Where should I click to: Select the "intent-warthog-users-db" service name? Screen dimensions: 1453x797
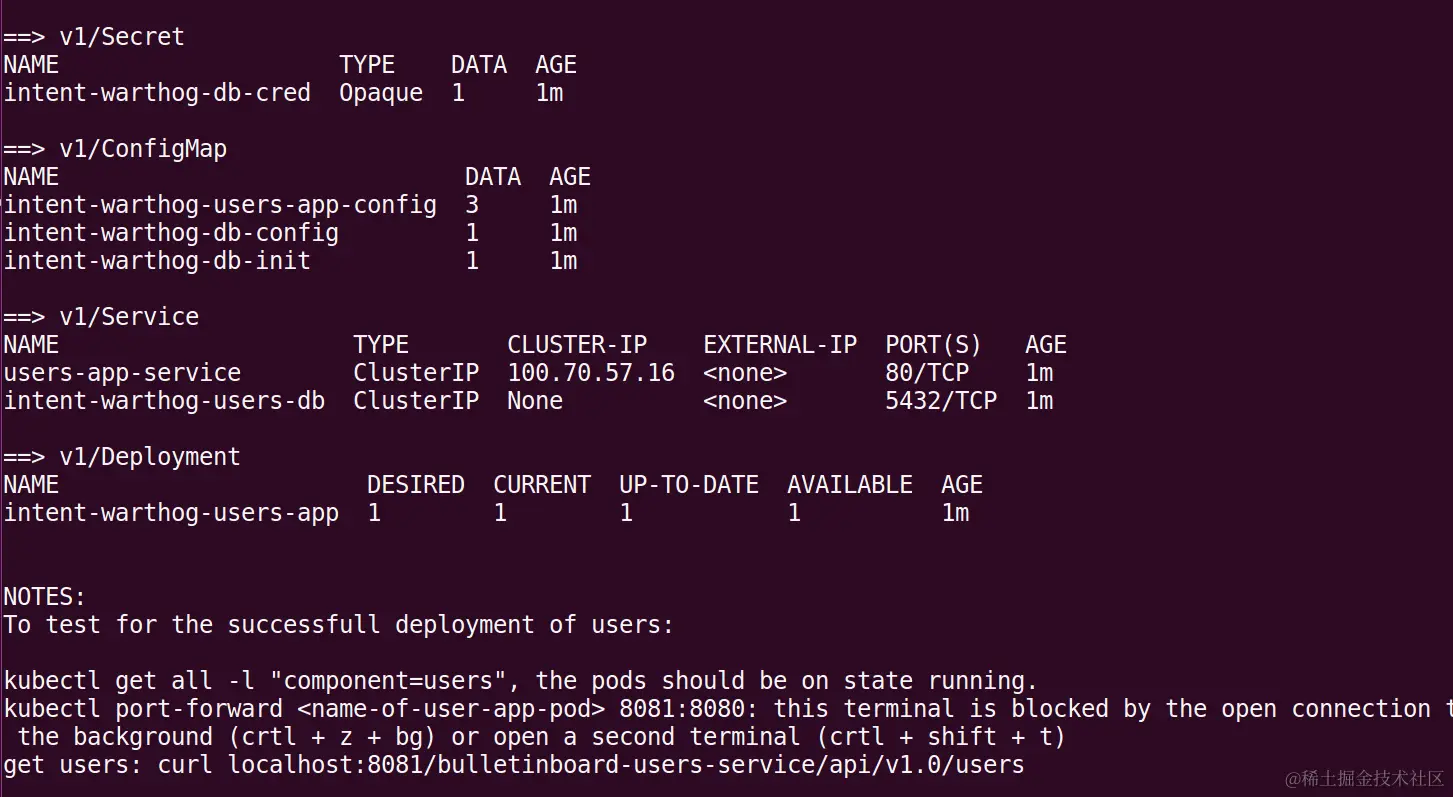pyautogui.click(x=164, y=401)
